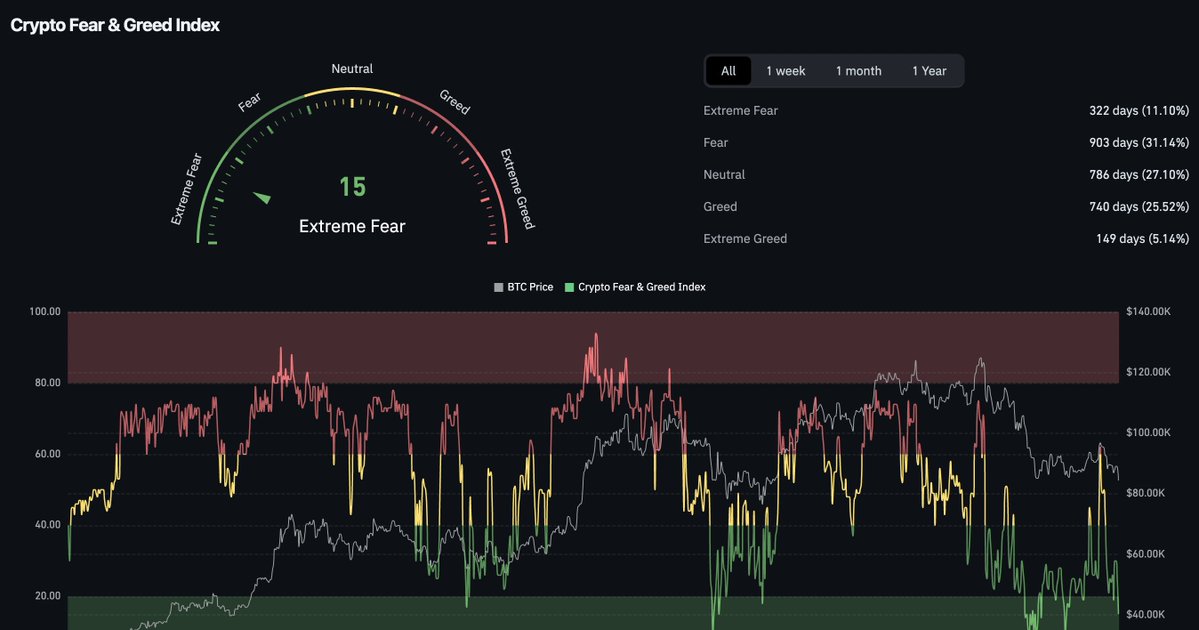The width and height of the screenshot is (1199, 630).
Task: Click the Greed label on the gauge arc
Action: (x=454, y=102)
